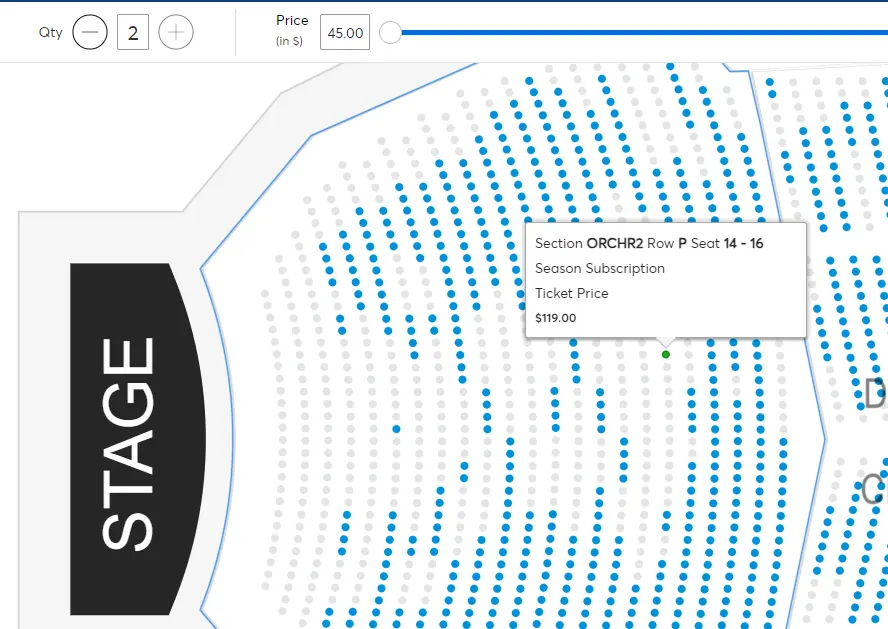Viewport: 888px width, 629px height.
Task: Click the Price label text
Action: coord(292,20)
